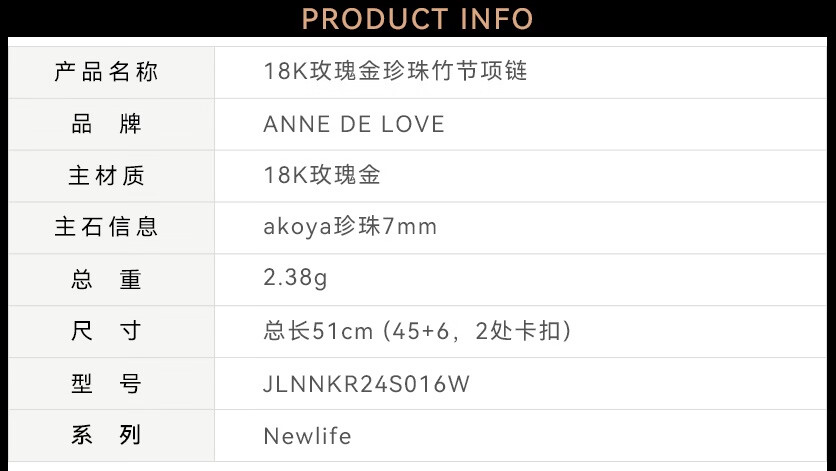836x471 pixels.
Task: Click the 2.38g weight value
Action: (x=295, y=279)
